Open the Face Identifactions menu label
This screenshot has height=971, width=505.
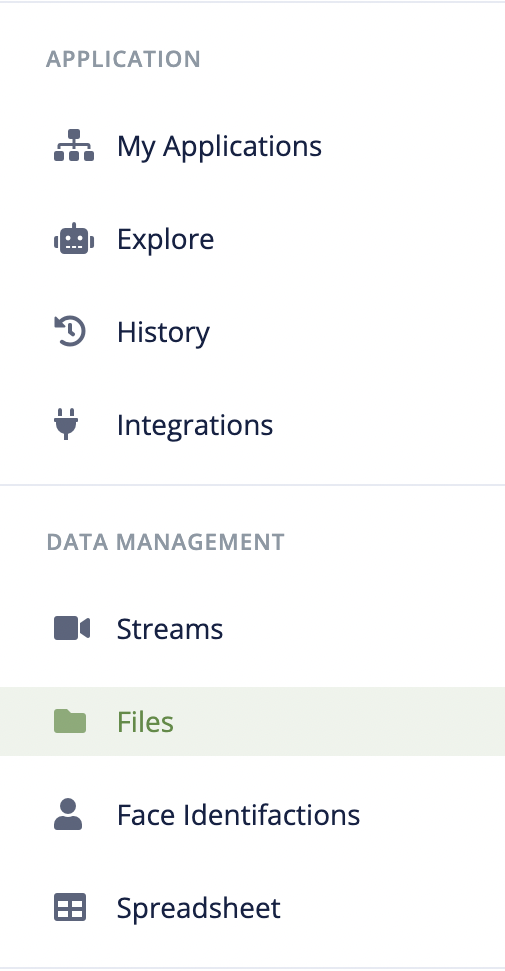coord(239,815)
